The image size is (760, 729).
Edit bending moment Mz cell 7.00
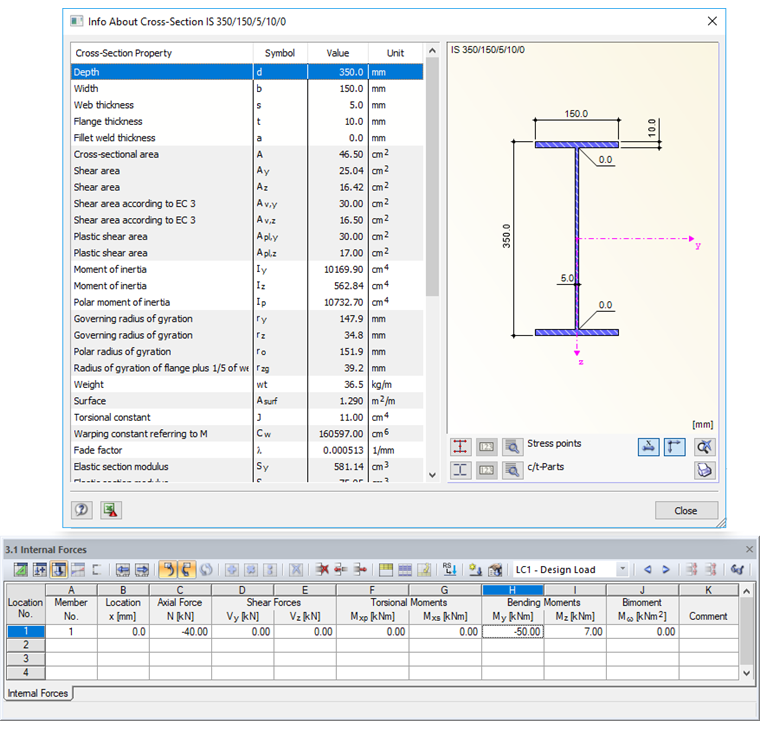click(575, 632)
